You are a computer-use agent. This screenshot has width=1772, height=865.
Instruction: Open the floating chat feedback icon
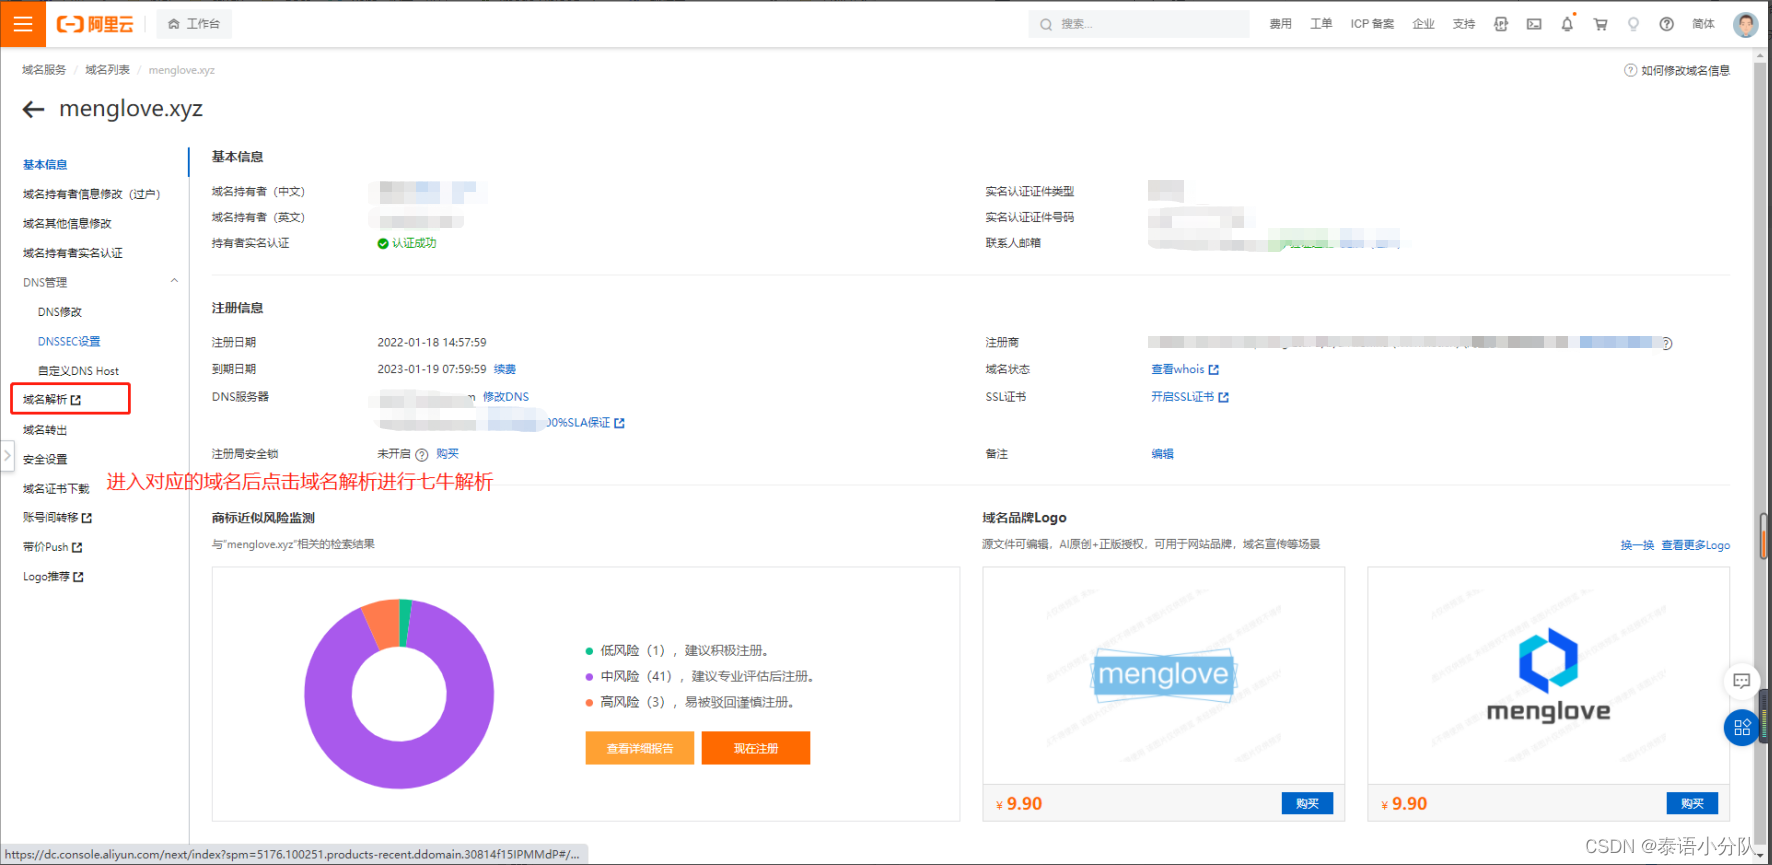[x=1741, y=681]
